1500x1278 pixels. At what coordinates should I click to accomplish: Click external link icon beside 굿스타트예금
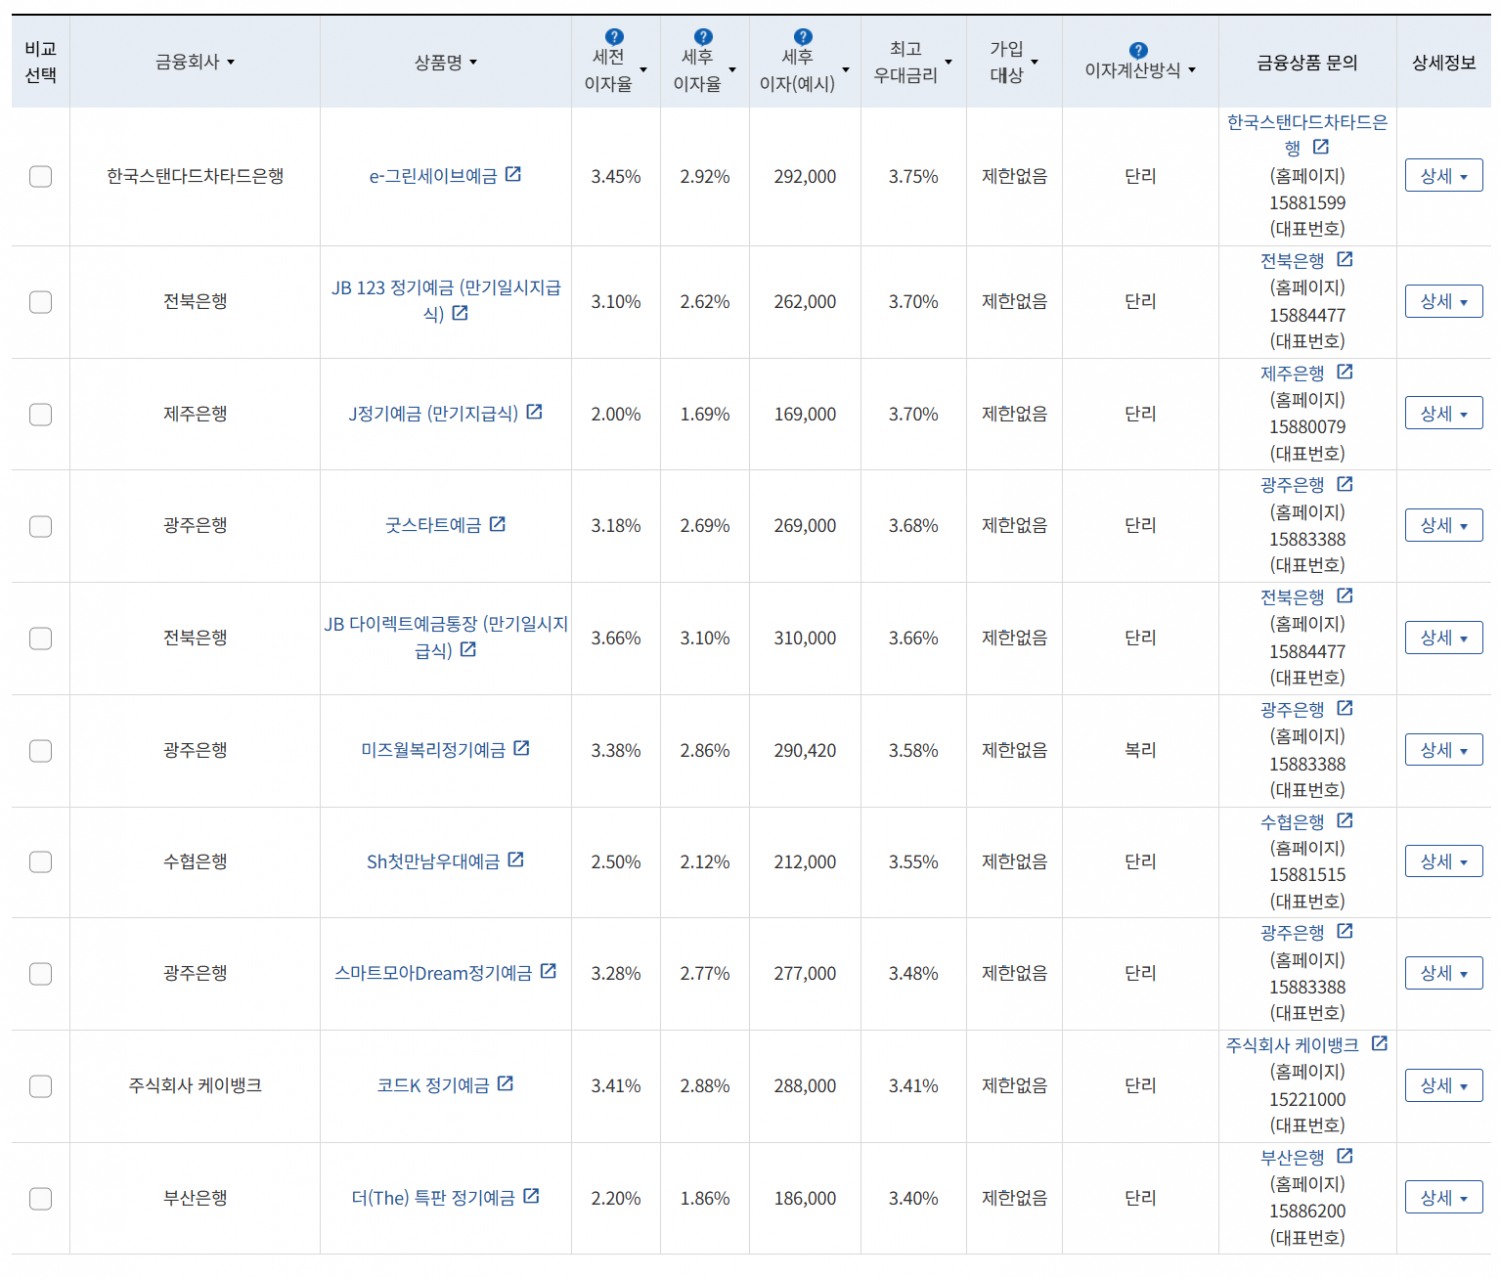click(x=497, y=524)
